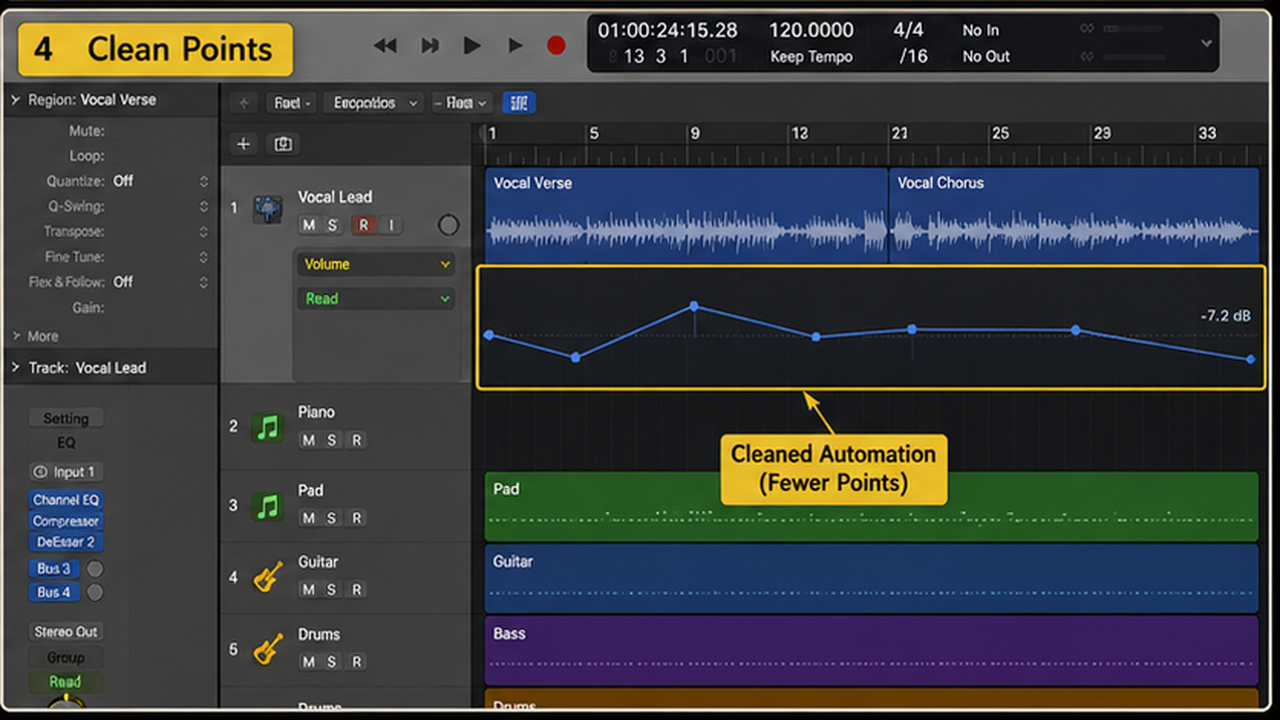
Task: Click the link icon on Input 1
Action: [x=40, y=472]
